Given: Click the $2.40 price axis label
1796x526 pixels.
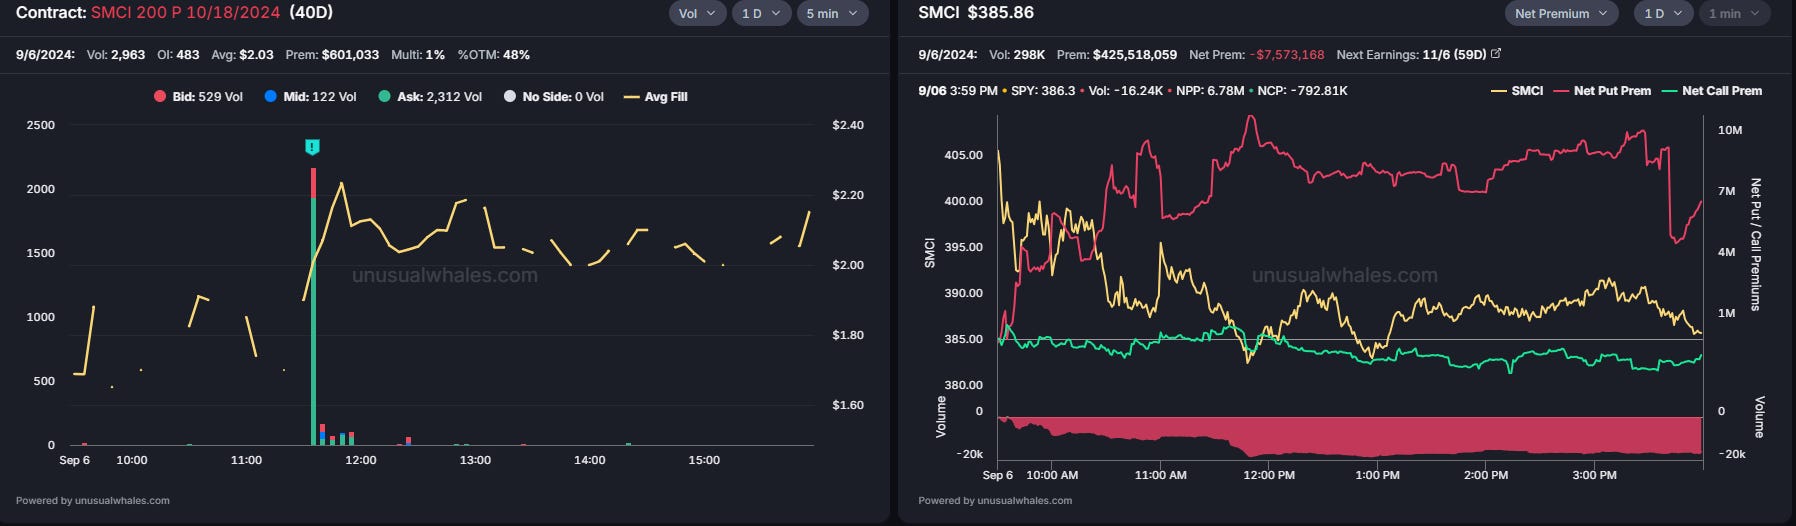Looking at the screenshot, I should click(848, 125).
